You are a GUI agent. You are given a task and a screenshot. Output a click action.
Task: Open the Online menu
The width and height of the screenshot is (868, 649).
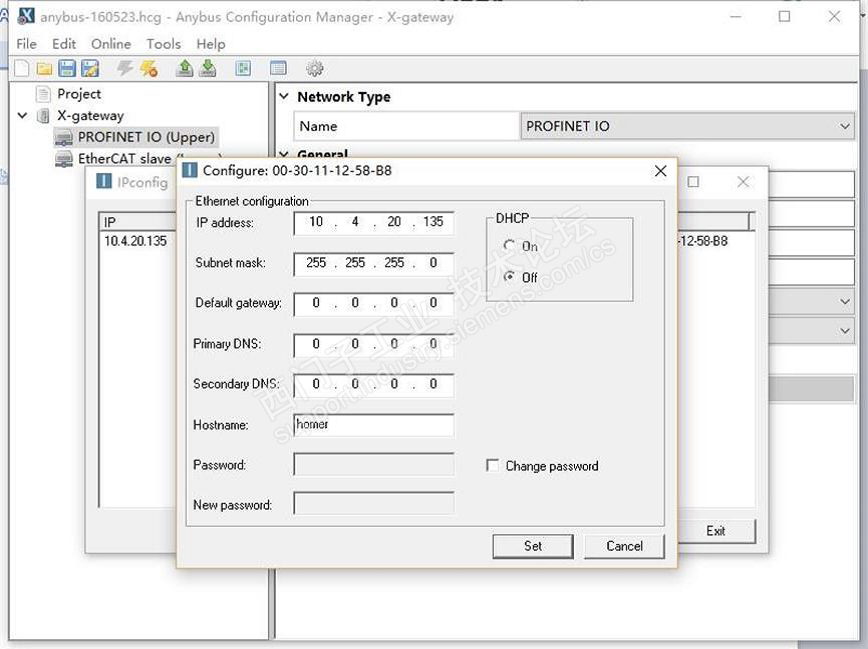111,44
